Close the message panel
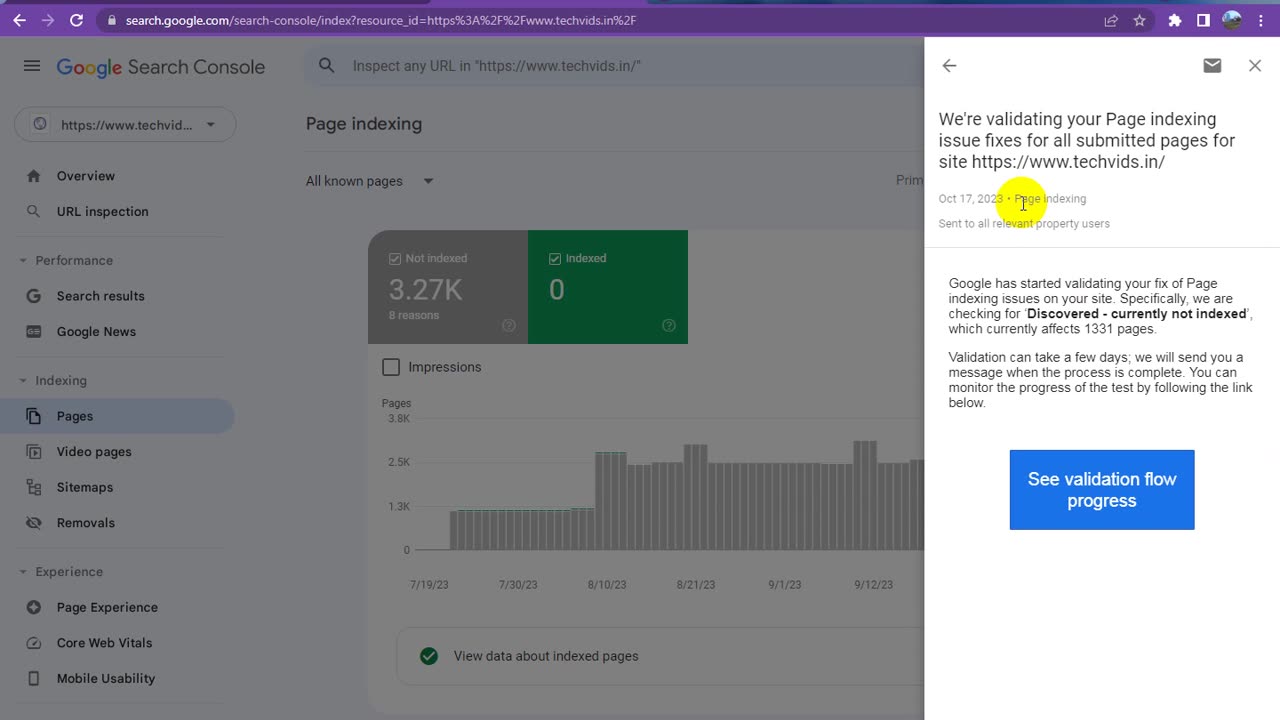1280x720 pixels. (1255, 66)
